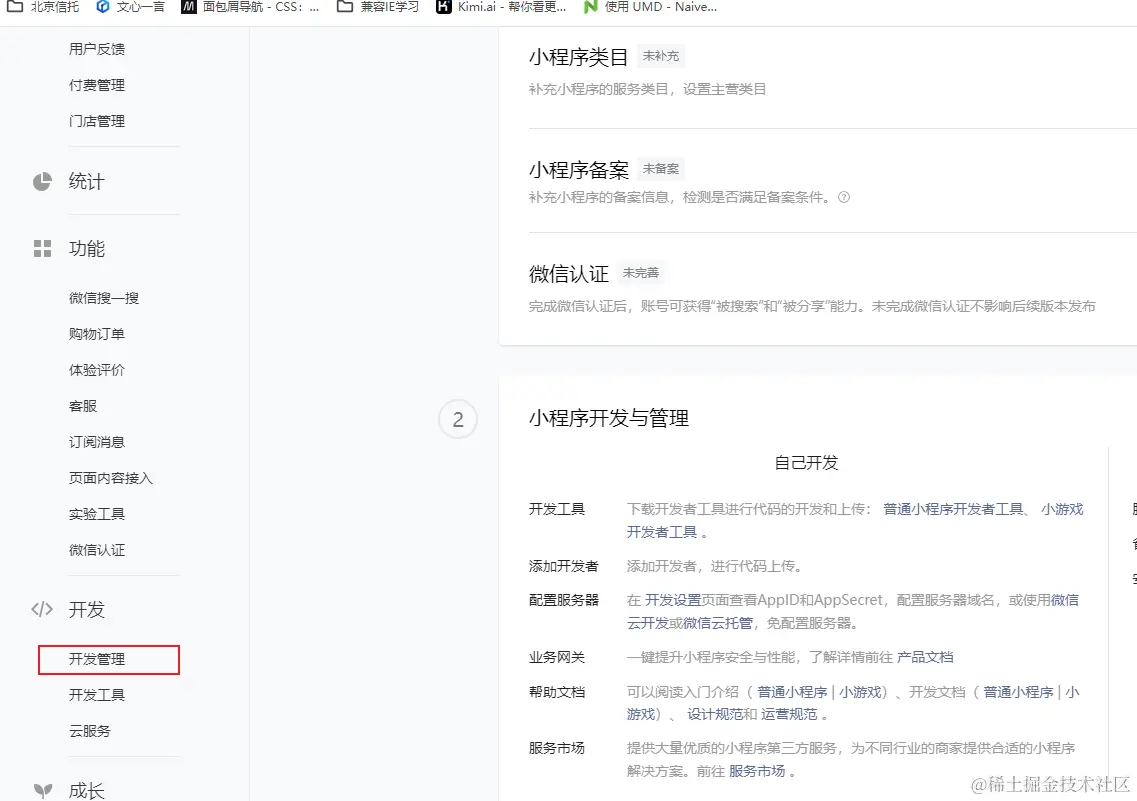Click the 微信认证 heading in main panel
The width and height of the screenshot is (1137, 801).
pyautogui.click(x=568, y=274)
